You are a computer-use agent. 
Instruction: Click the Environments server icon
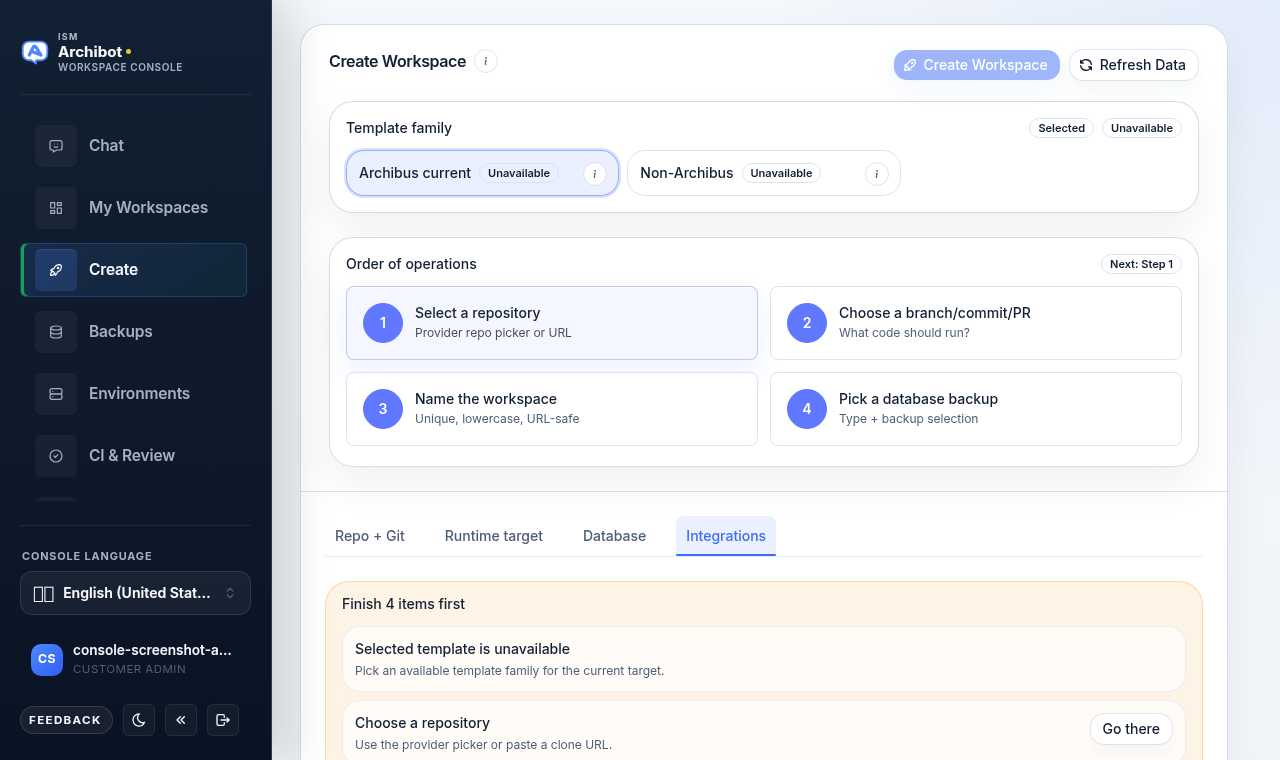pos(56,394)
